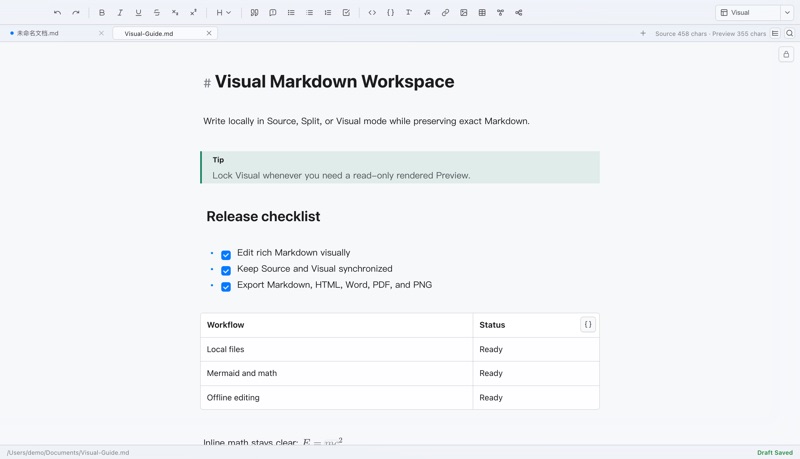Insert a callout with the alert bubble icon
The height and width of the screenshot is (459, 800).
[x=272, y=13]
